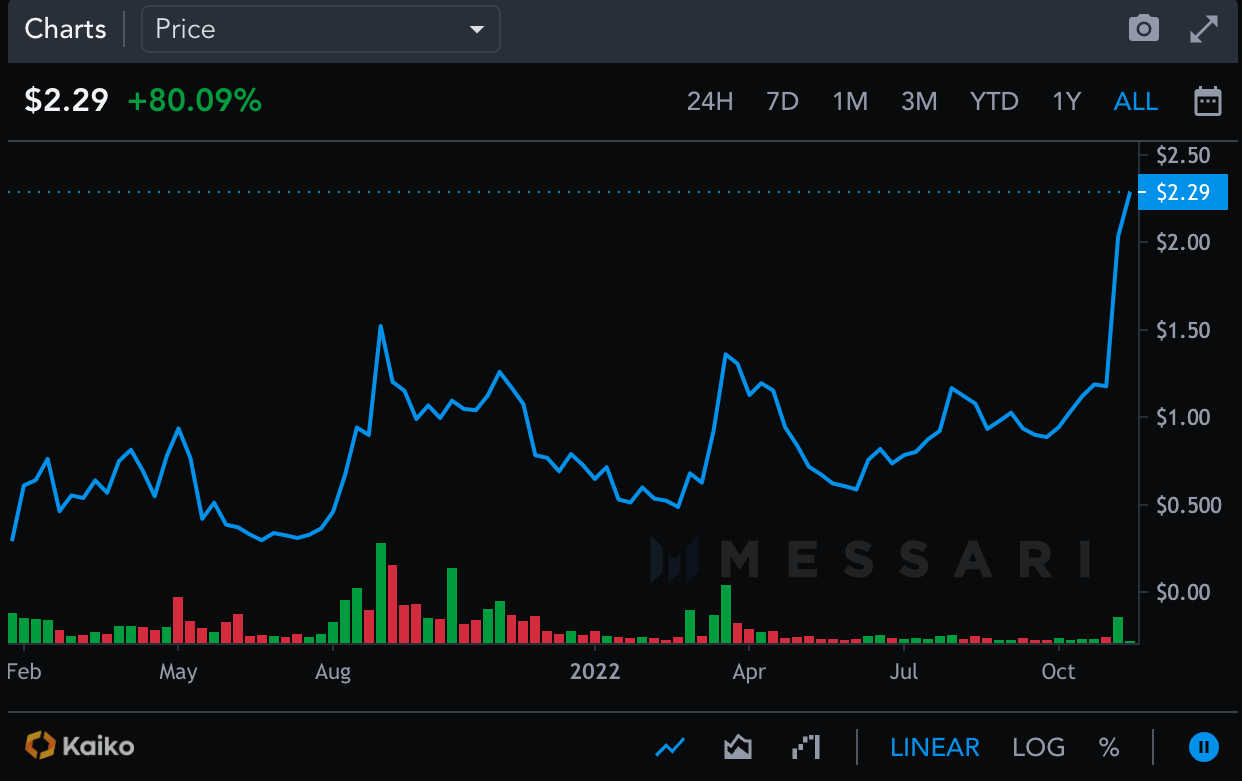Open the Price metric dropdown
1242x781 pixels.
[x=320, y=29]
